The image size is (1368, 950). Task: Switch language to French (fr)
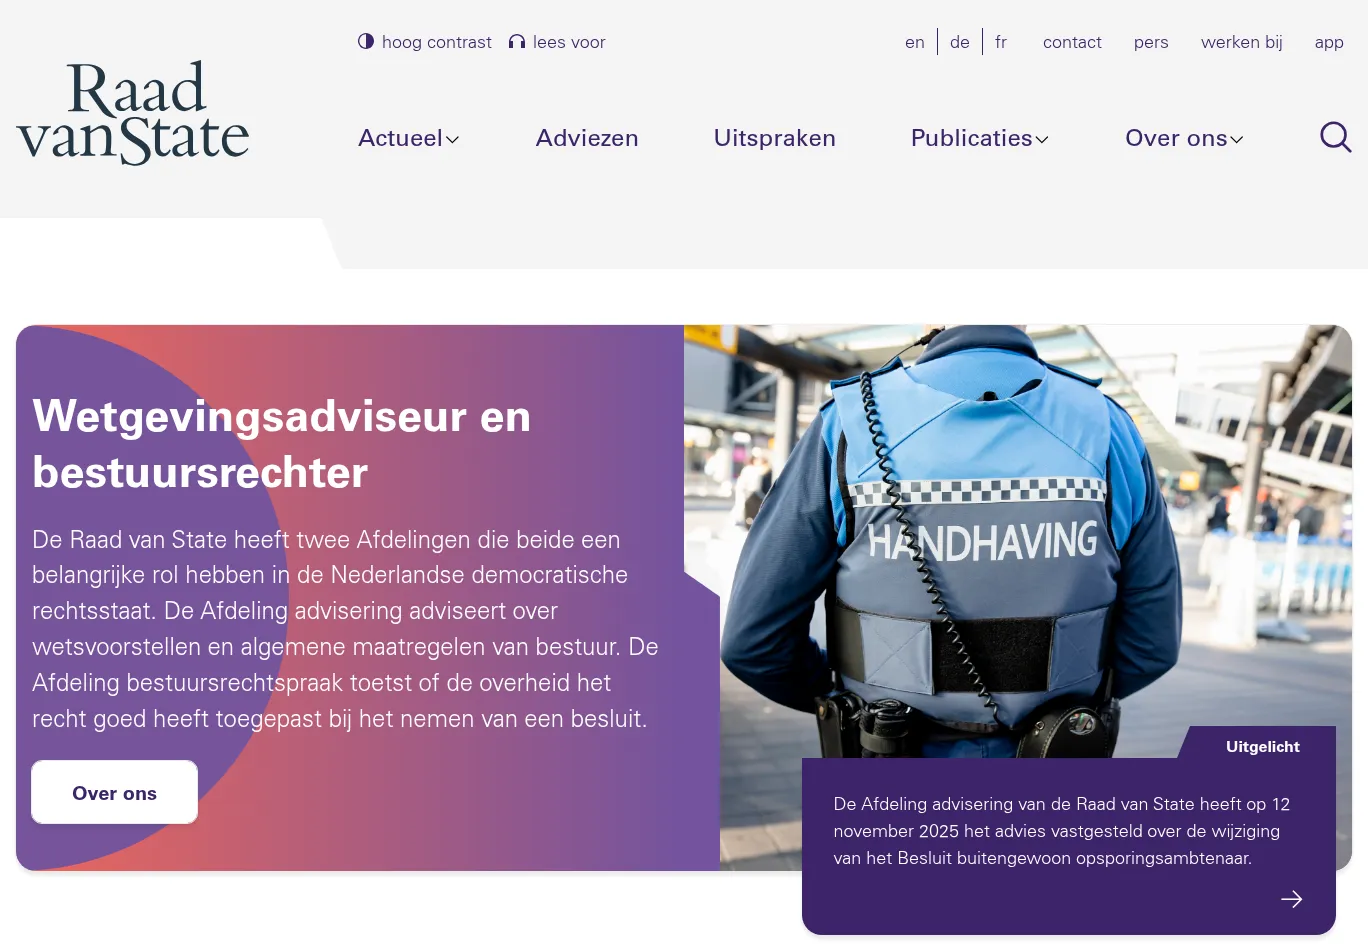[1000, 42]
